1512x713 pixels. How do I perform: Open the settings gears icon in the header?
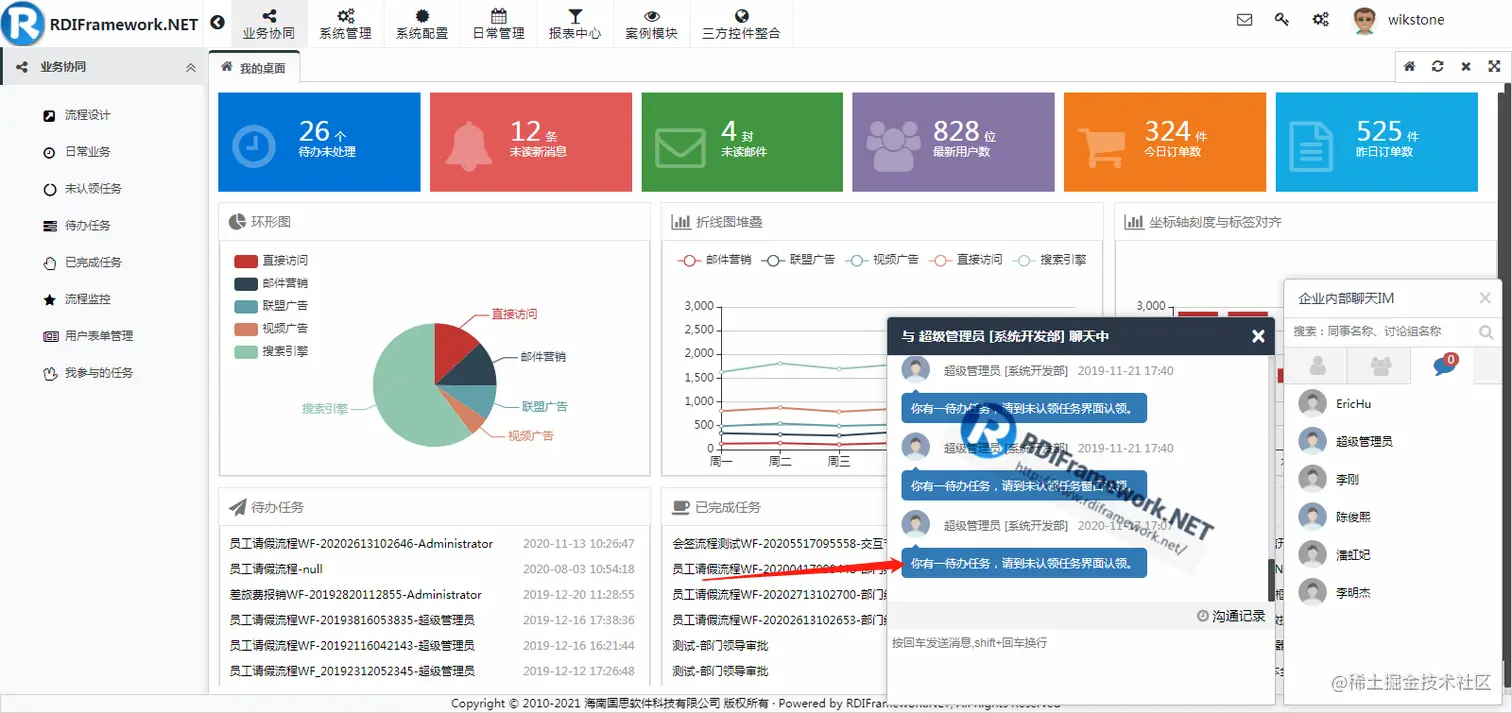[1320, 19]
